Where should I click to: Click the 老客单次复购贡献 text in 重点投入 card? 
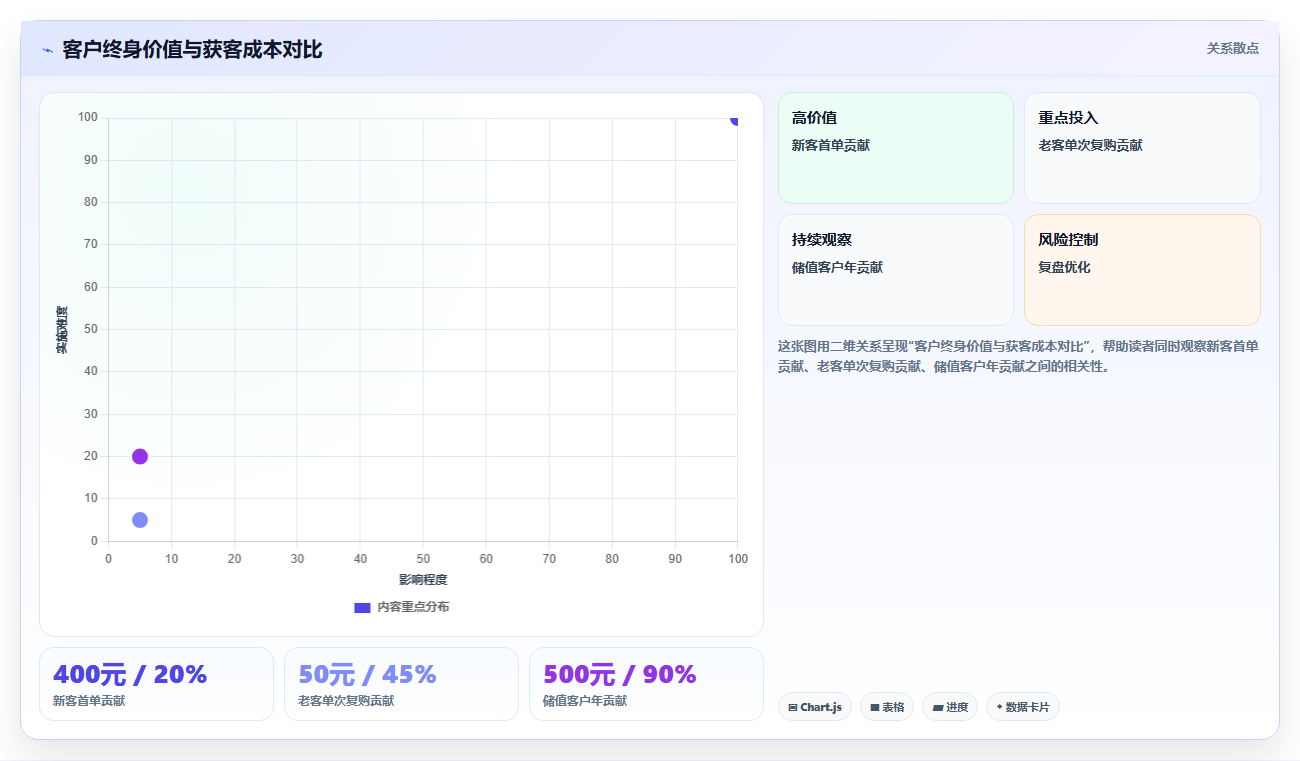click(x=1090, y=145)
